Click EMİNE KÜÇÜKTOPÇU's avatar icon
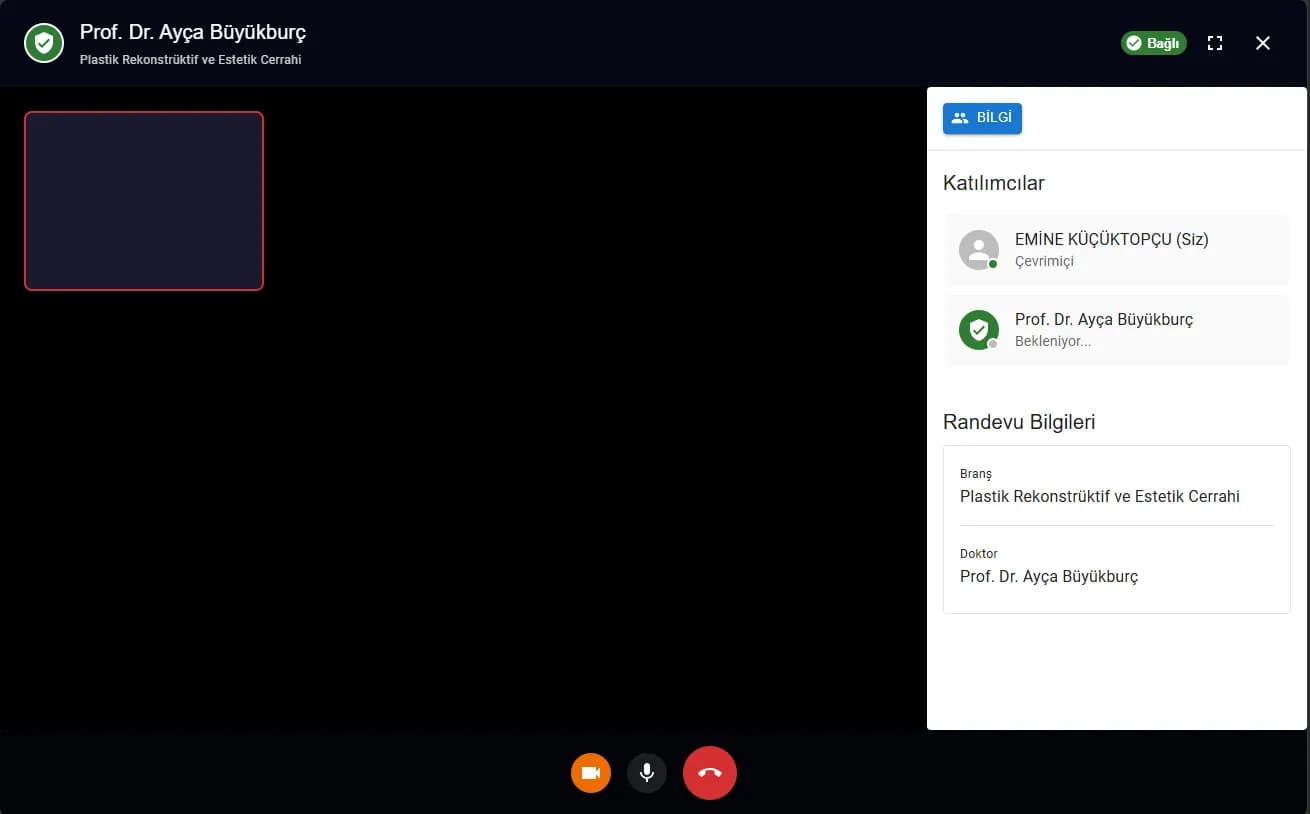 coord(979,250)
